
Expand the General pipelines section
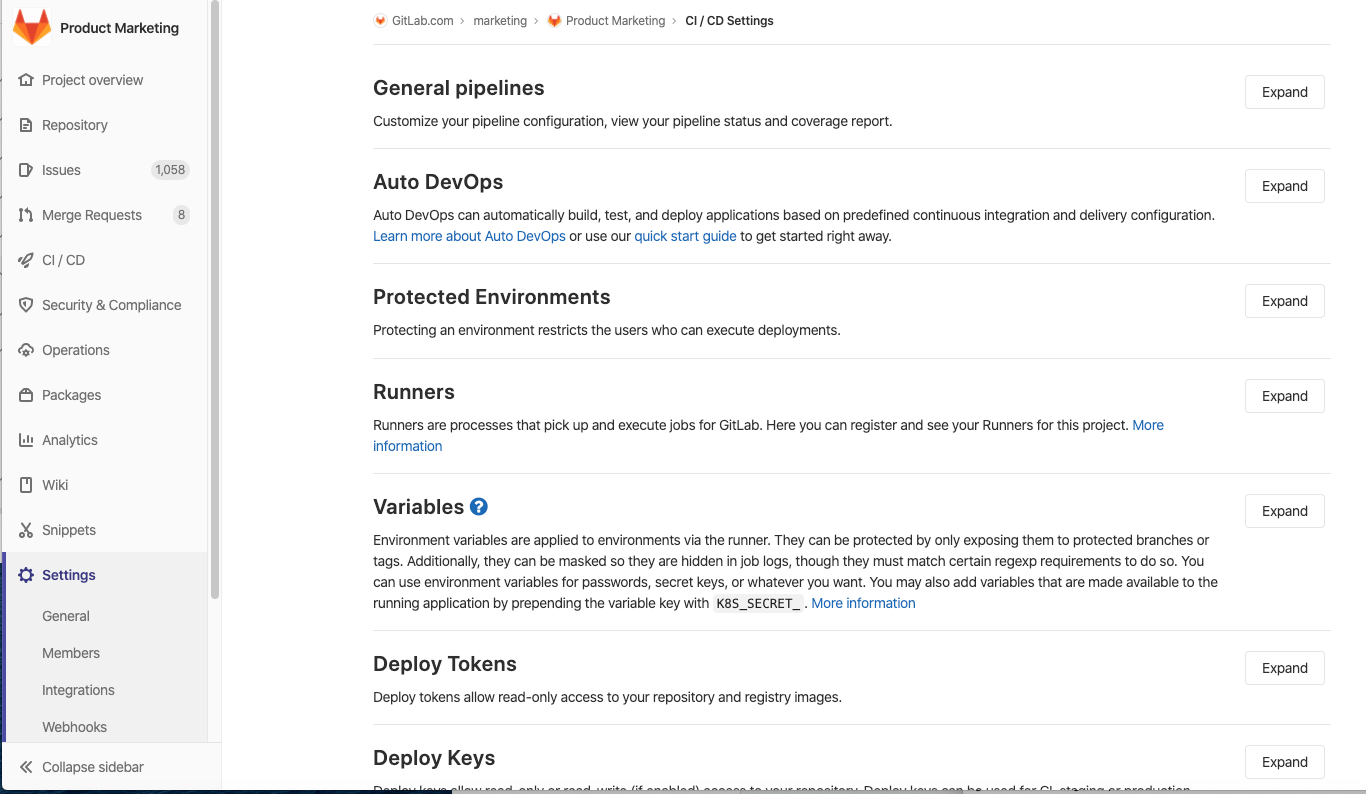coord(1284,92)
